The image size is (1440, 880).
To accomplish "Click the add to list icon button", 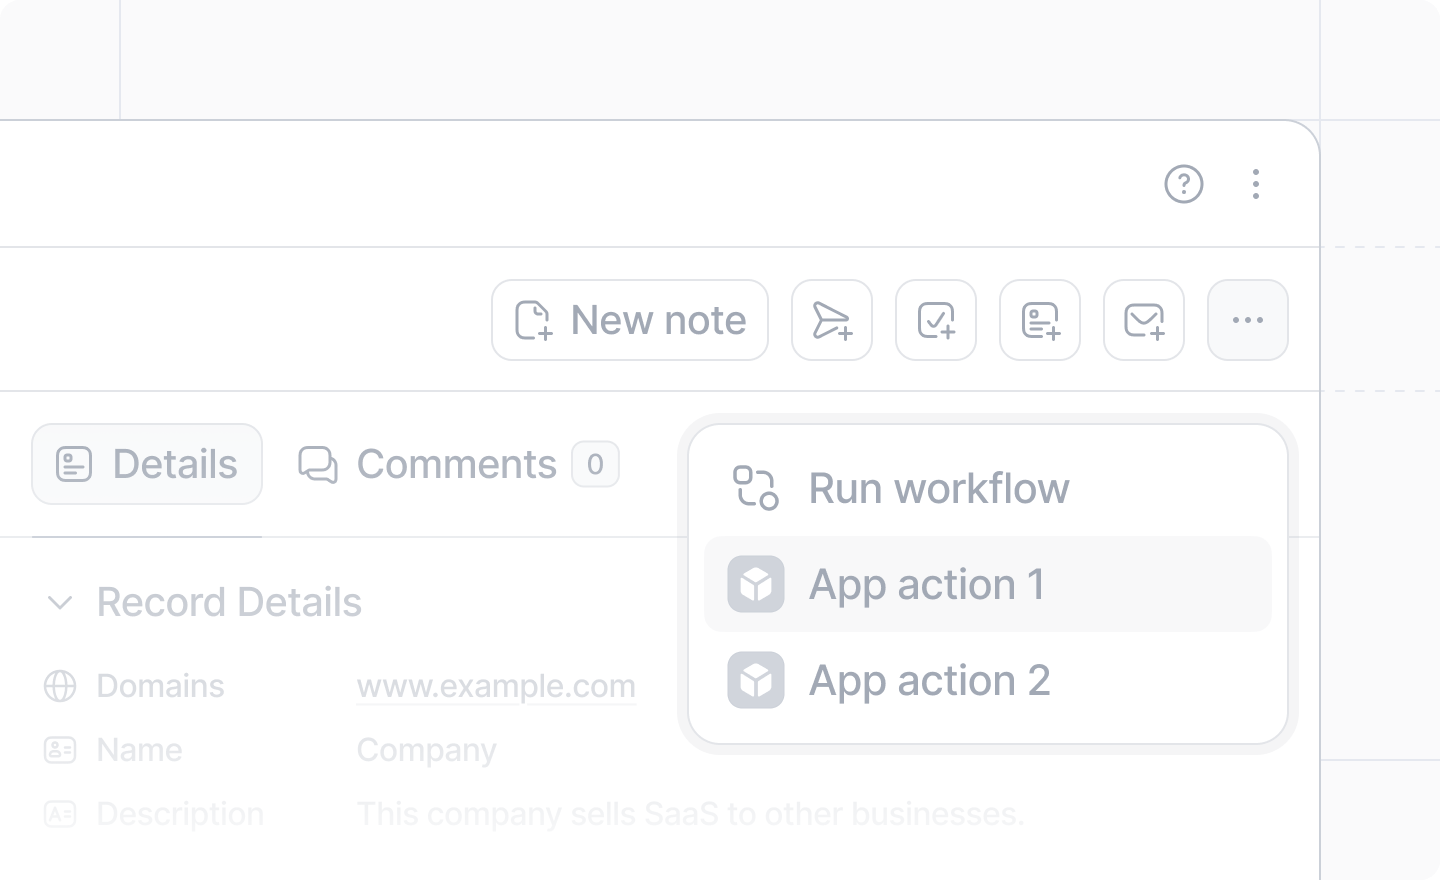I will click(1040, 320).
